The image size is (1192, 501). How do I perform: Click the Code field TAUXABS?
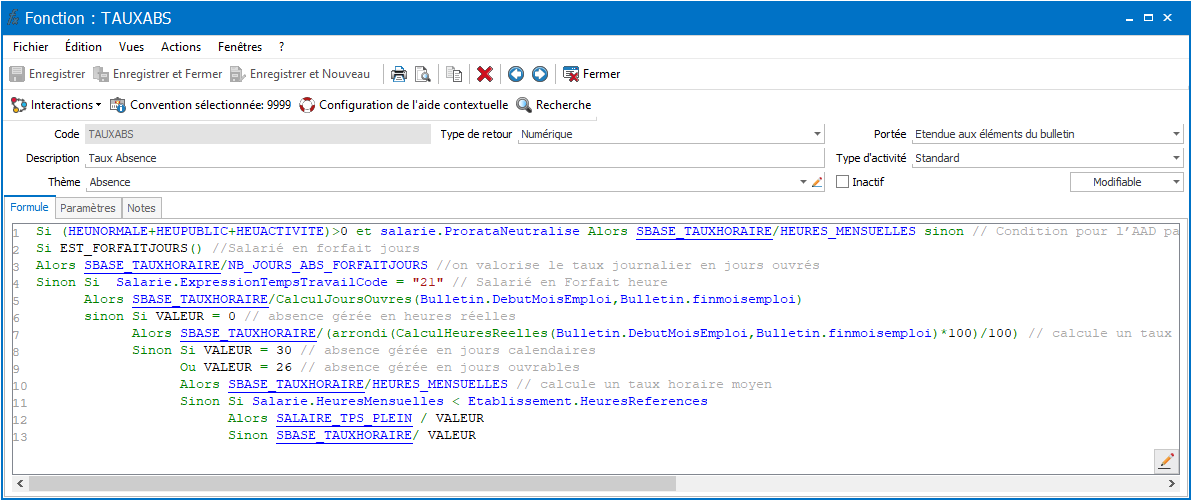pos(258,135)
